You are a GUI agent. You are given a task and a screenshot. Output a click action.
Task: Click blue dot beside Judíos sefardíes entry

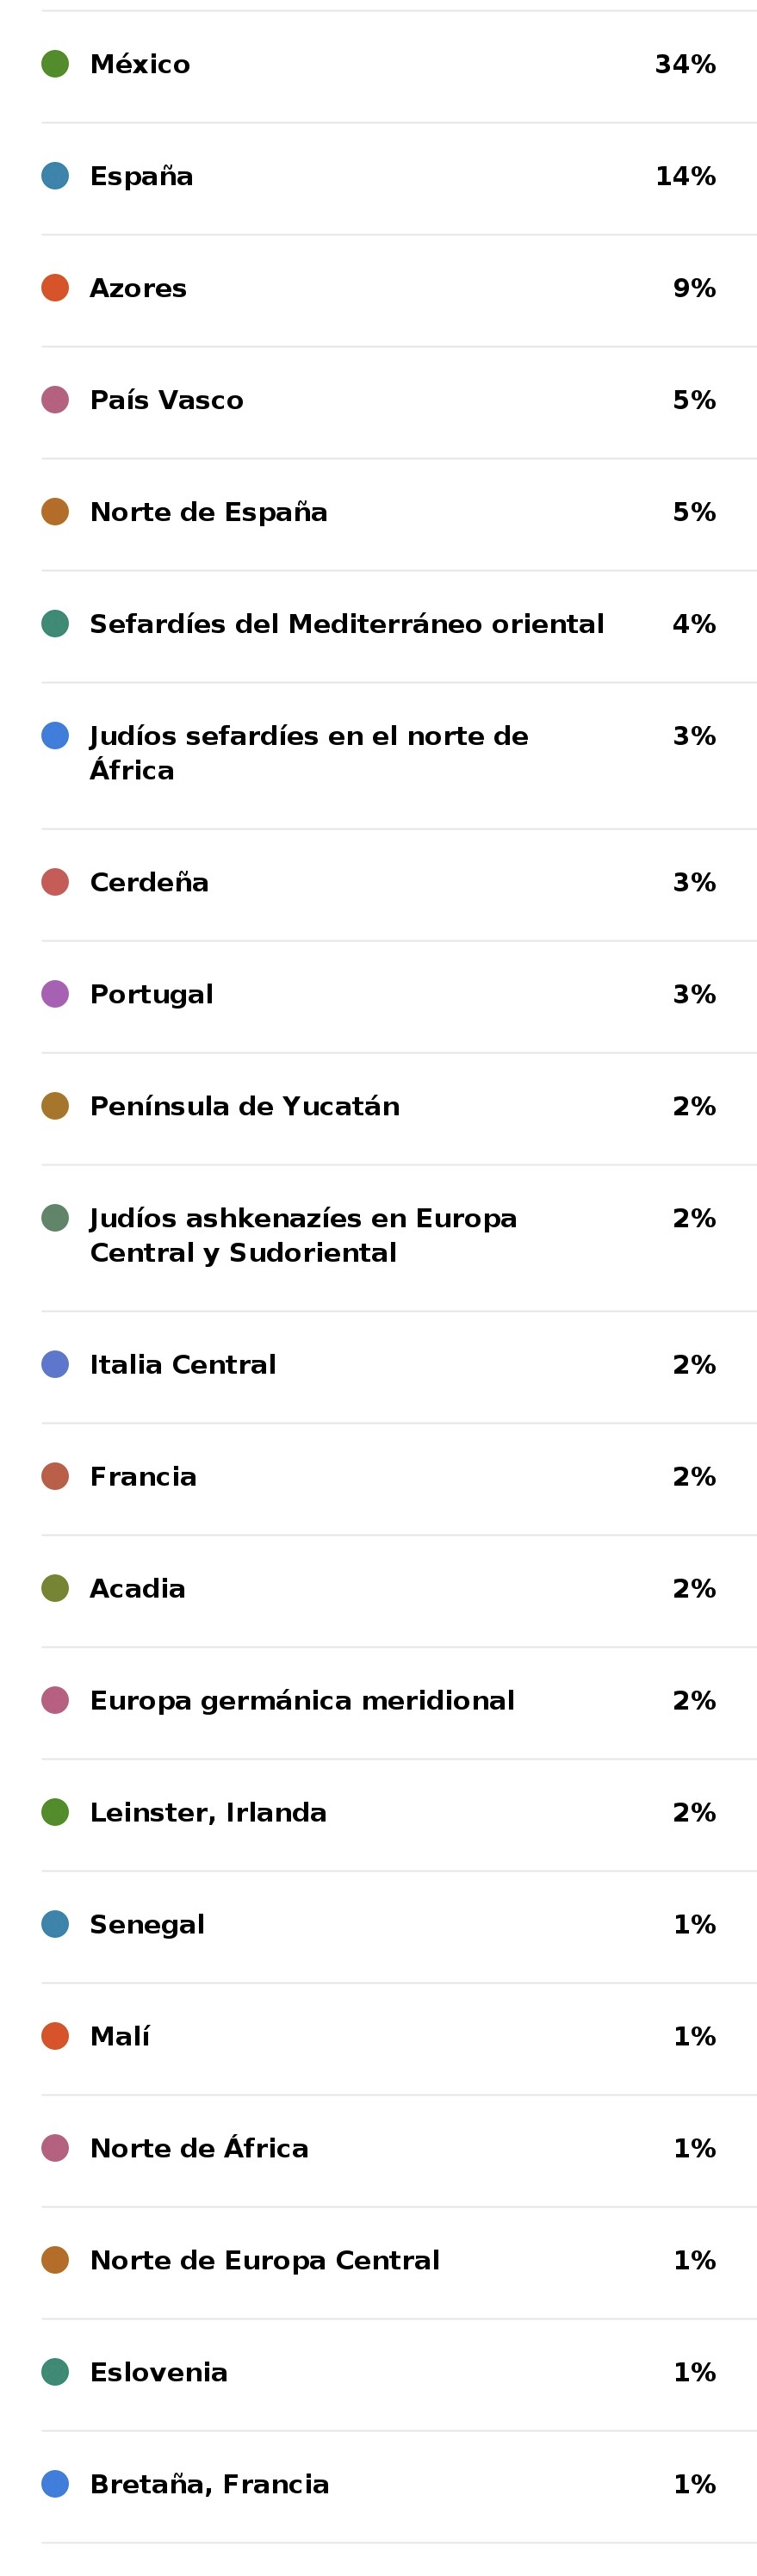point(55,736)
